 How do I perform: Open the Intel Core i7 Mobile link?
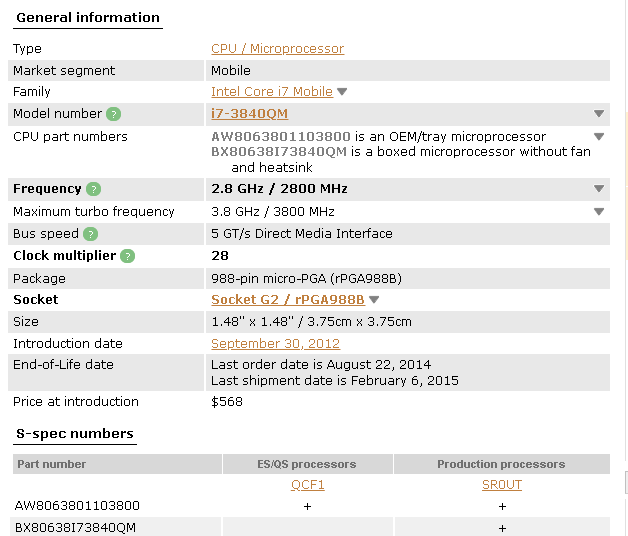click(x=272, y=92)
